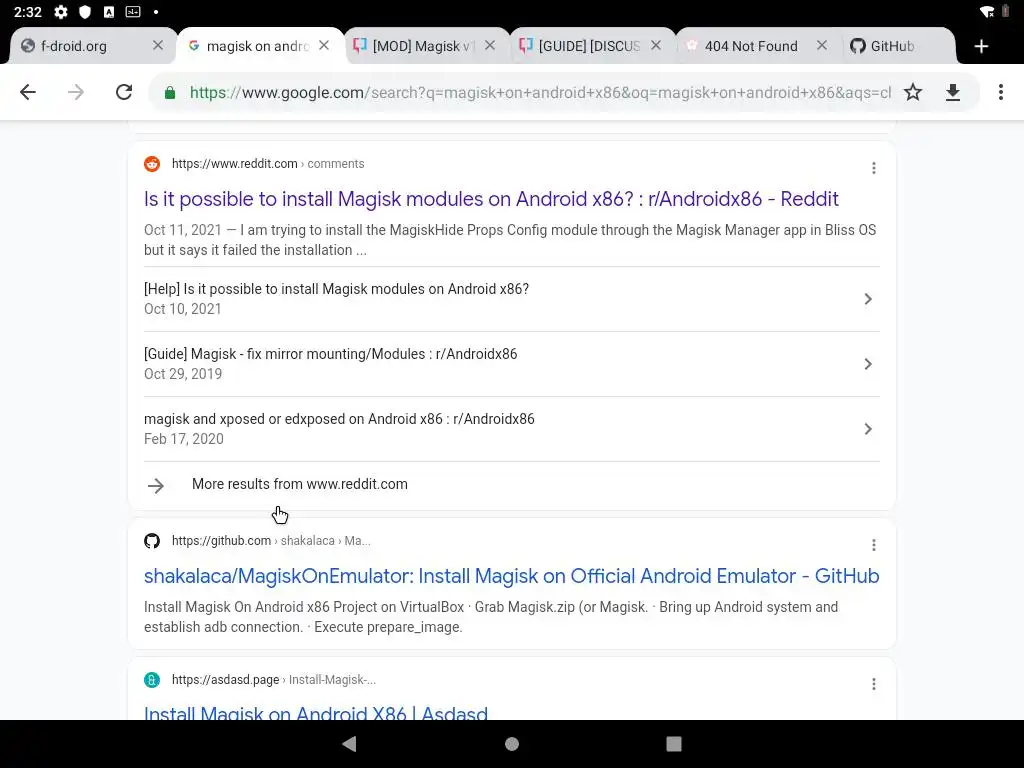Click the green padlock security icon
The width and height of the screenshot is (1024, 768).
[170, 93]
